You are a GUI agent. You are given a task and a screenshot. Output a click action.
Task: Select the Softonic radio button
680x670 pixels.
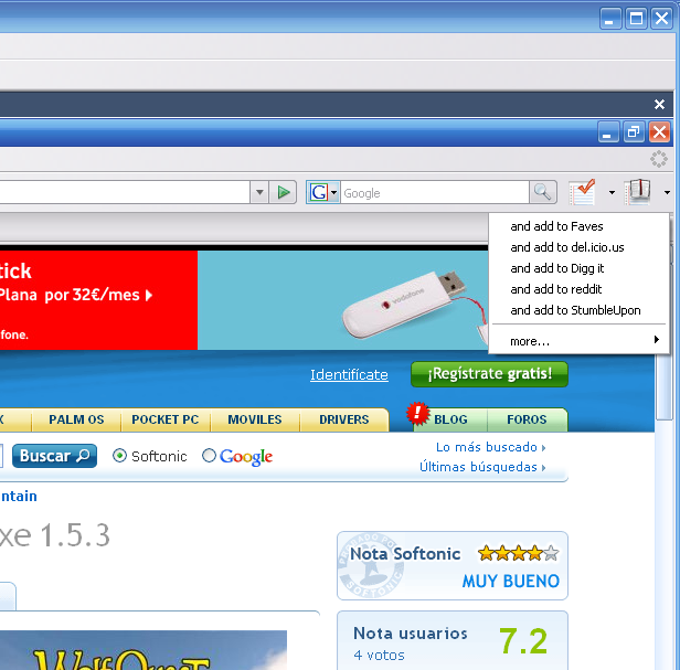(x=120, y=456)
